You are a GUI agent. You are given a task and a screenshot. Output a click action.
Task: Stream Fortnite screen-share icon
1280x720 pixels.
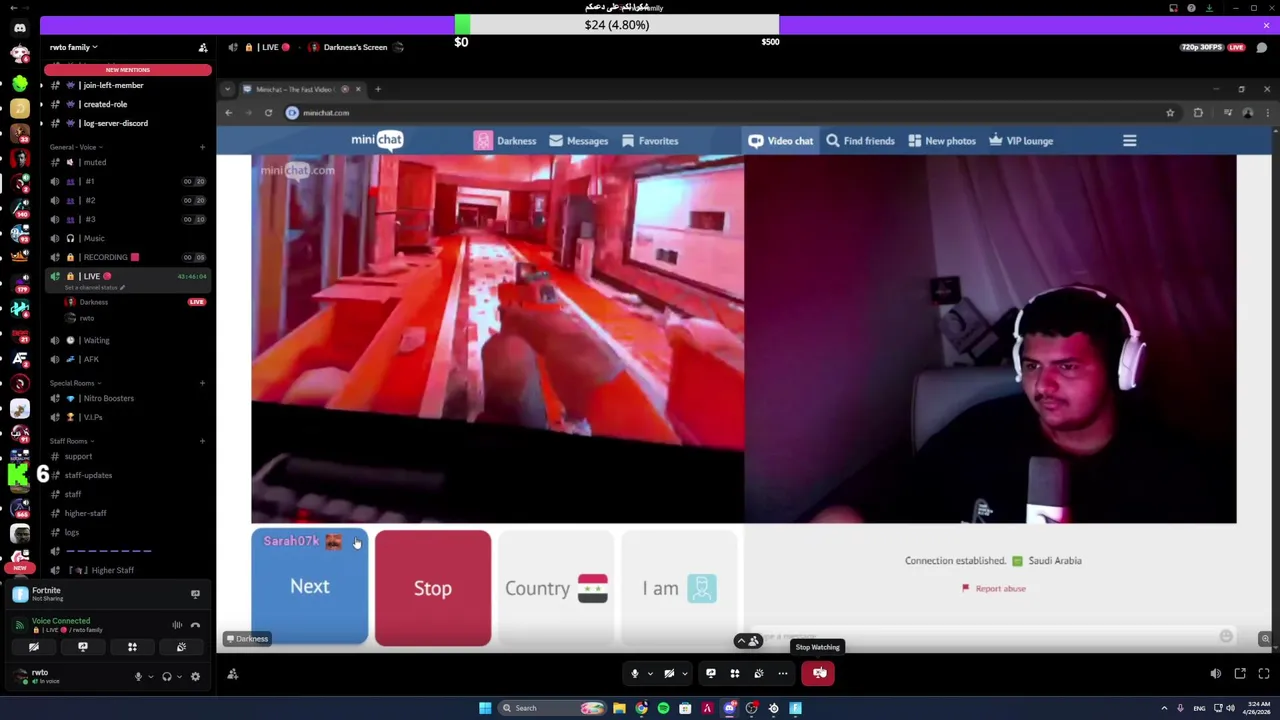[195, 594]
